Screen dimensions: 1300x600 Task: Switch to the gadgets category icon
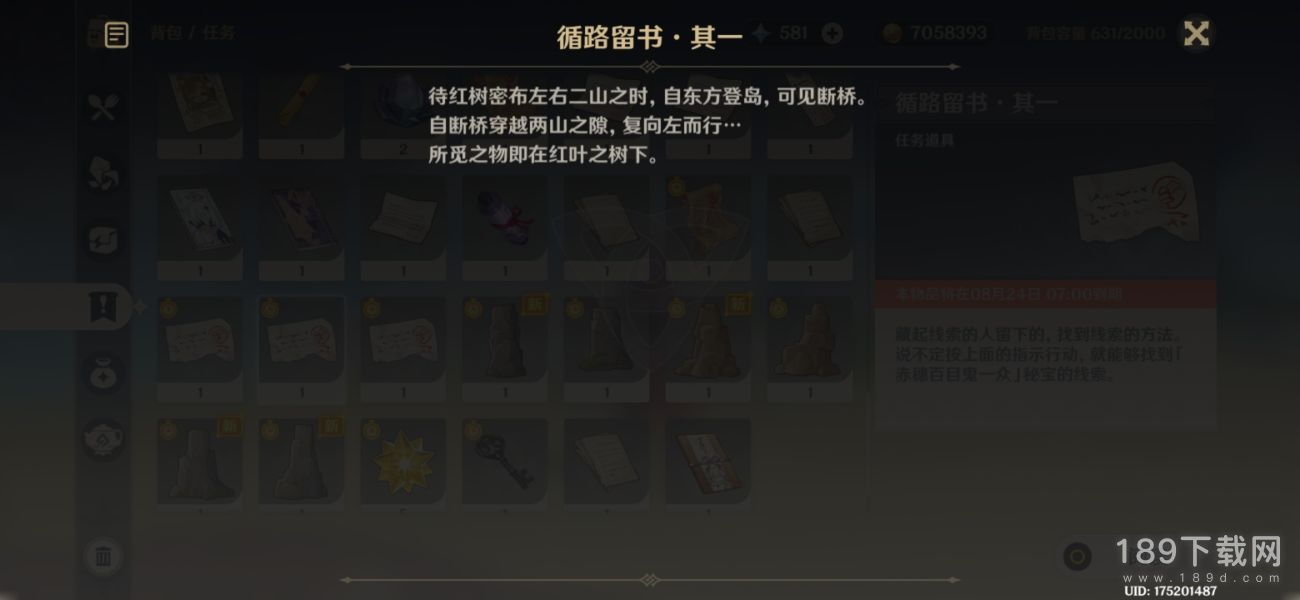[104, 240]
